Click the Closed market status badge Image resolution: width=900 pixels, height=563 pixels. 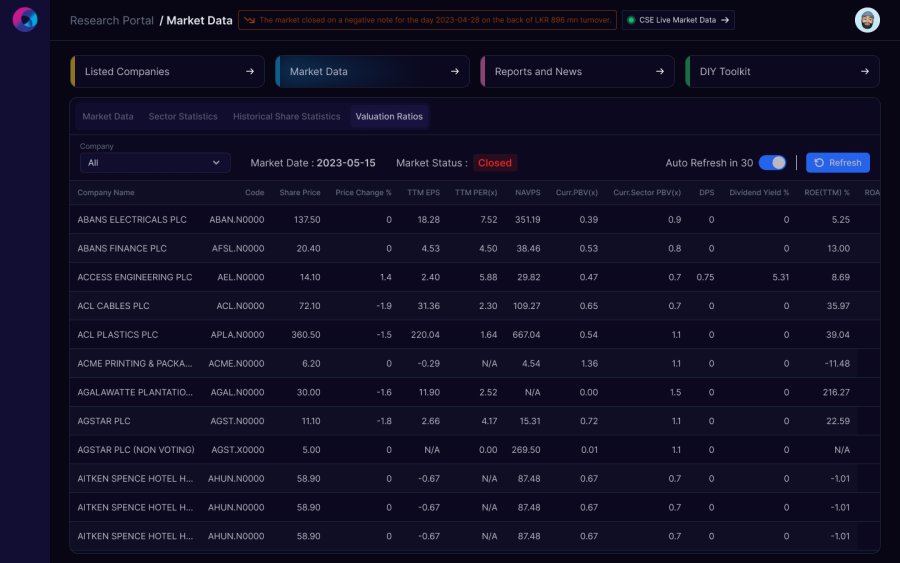pos(495,163)
